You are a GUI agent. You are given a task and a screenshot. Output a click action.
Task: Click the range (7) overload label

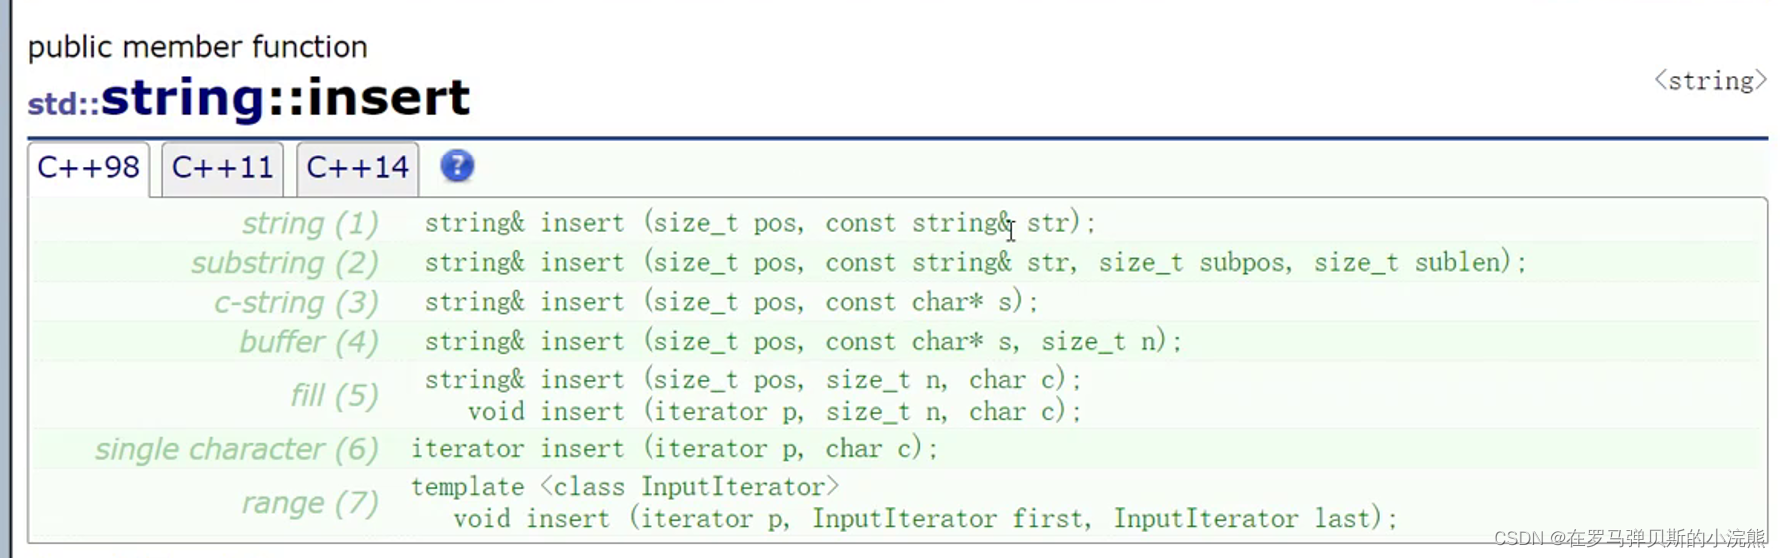coord(310,503)
